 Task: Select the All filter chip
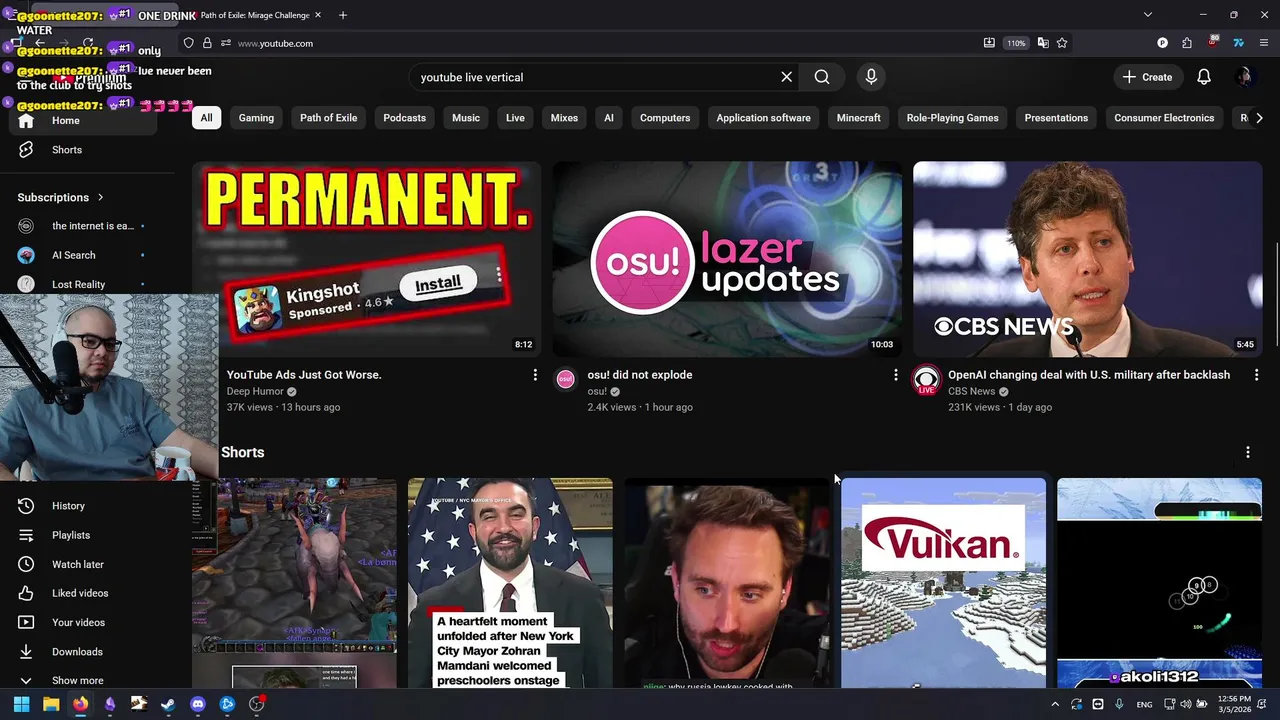[x=206, y=118]
